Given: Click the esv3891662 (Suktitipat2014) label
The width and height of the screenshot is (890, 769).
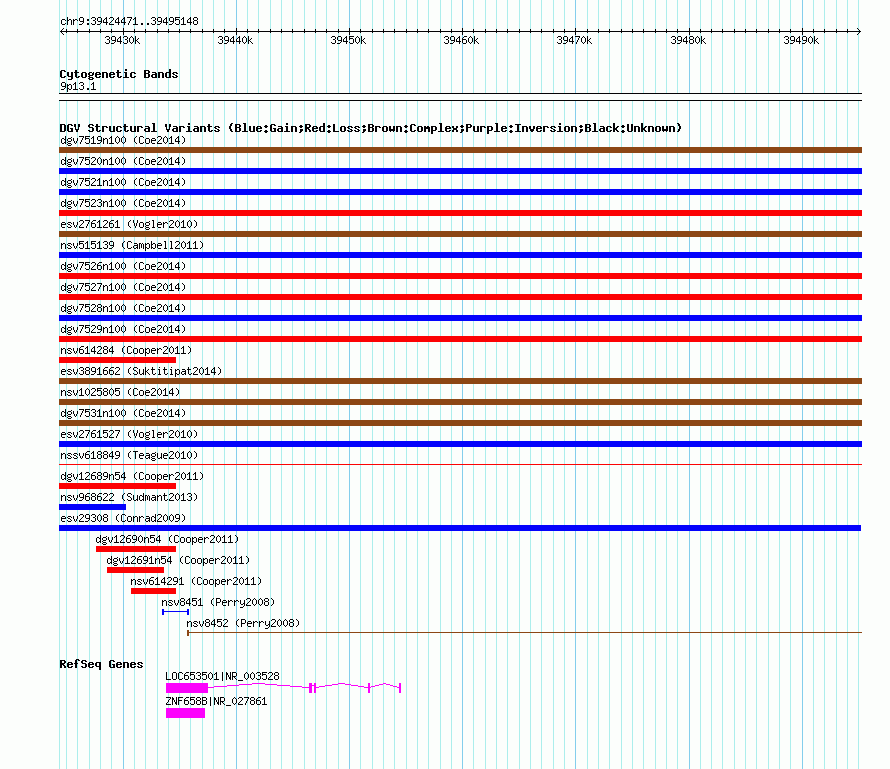Looking at the screenshot, I should coord(141,371).
